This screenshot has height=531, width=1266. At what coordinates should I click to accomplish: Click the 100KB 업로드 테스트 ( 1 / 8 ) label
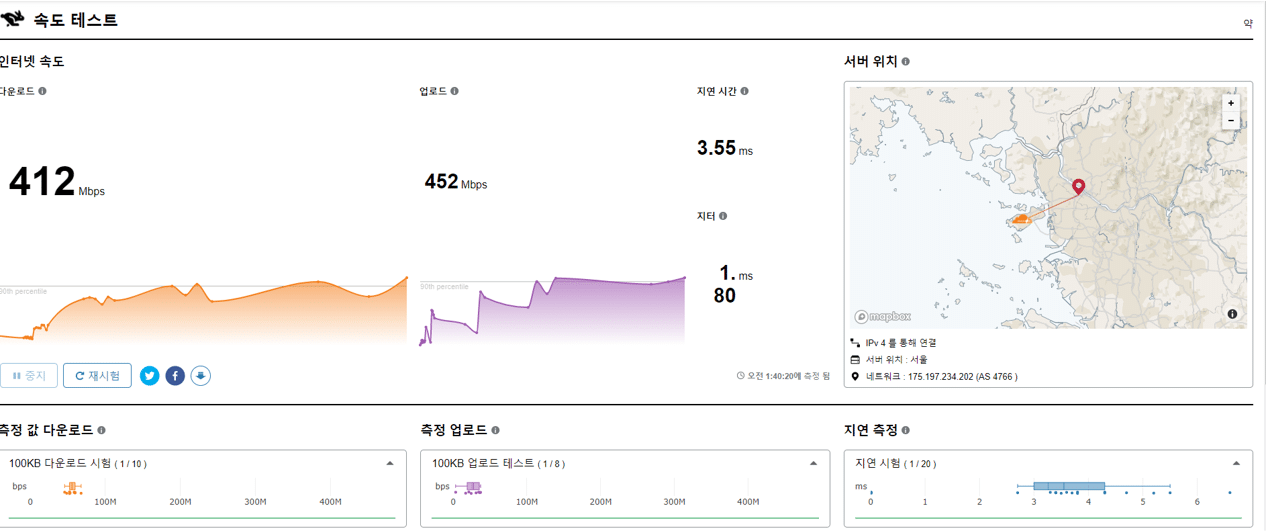click(498, 464)
